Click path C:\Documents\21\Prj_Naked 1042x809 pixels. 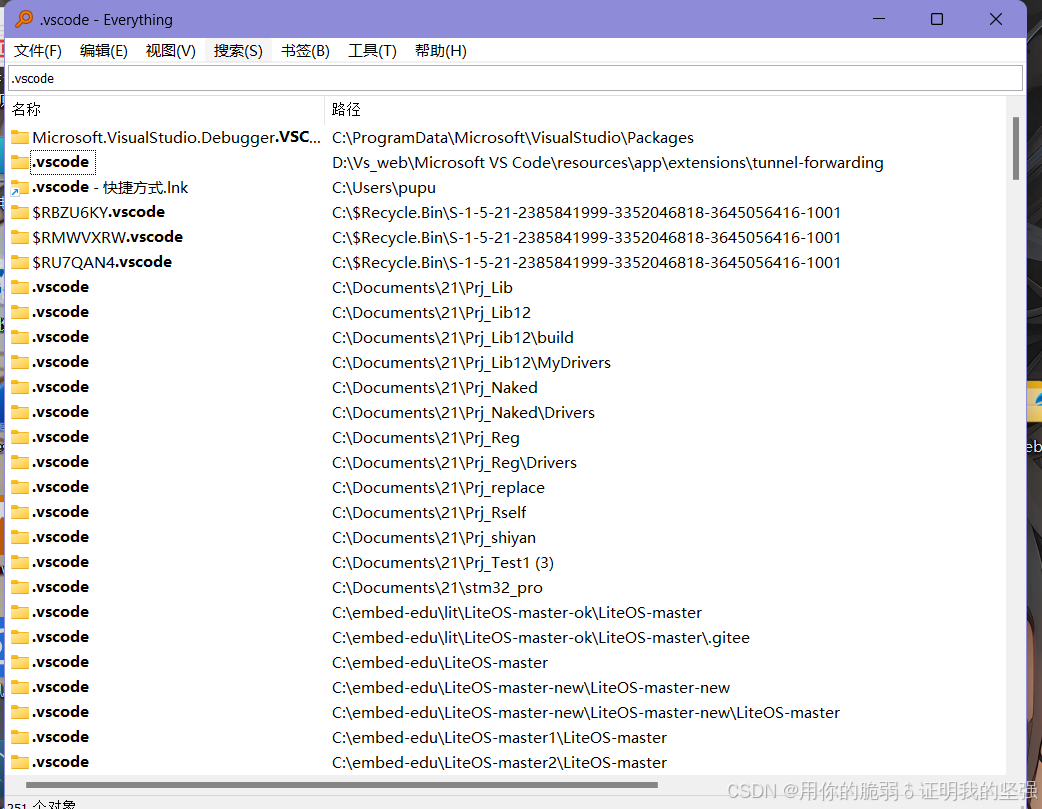point(435,388)
